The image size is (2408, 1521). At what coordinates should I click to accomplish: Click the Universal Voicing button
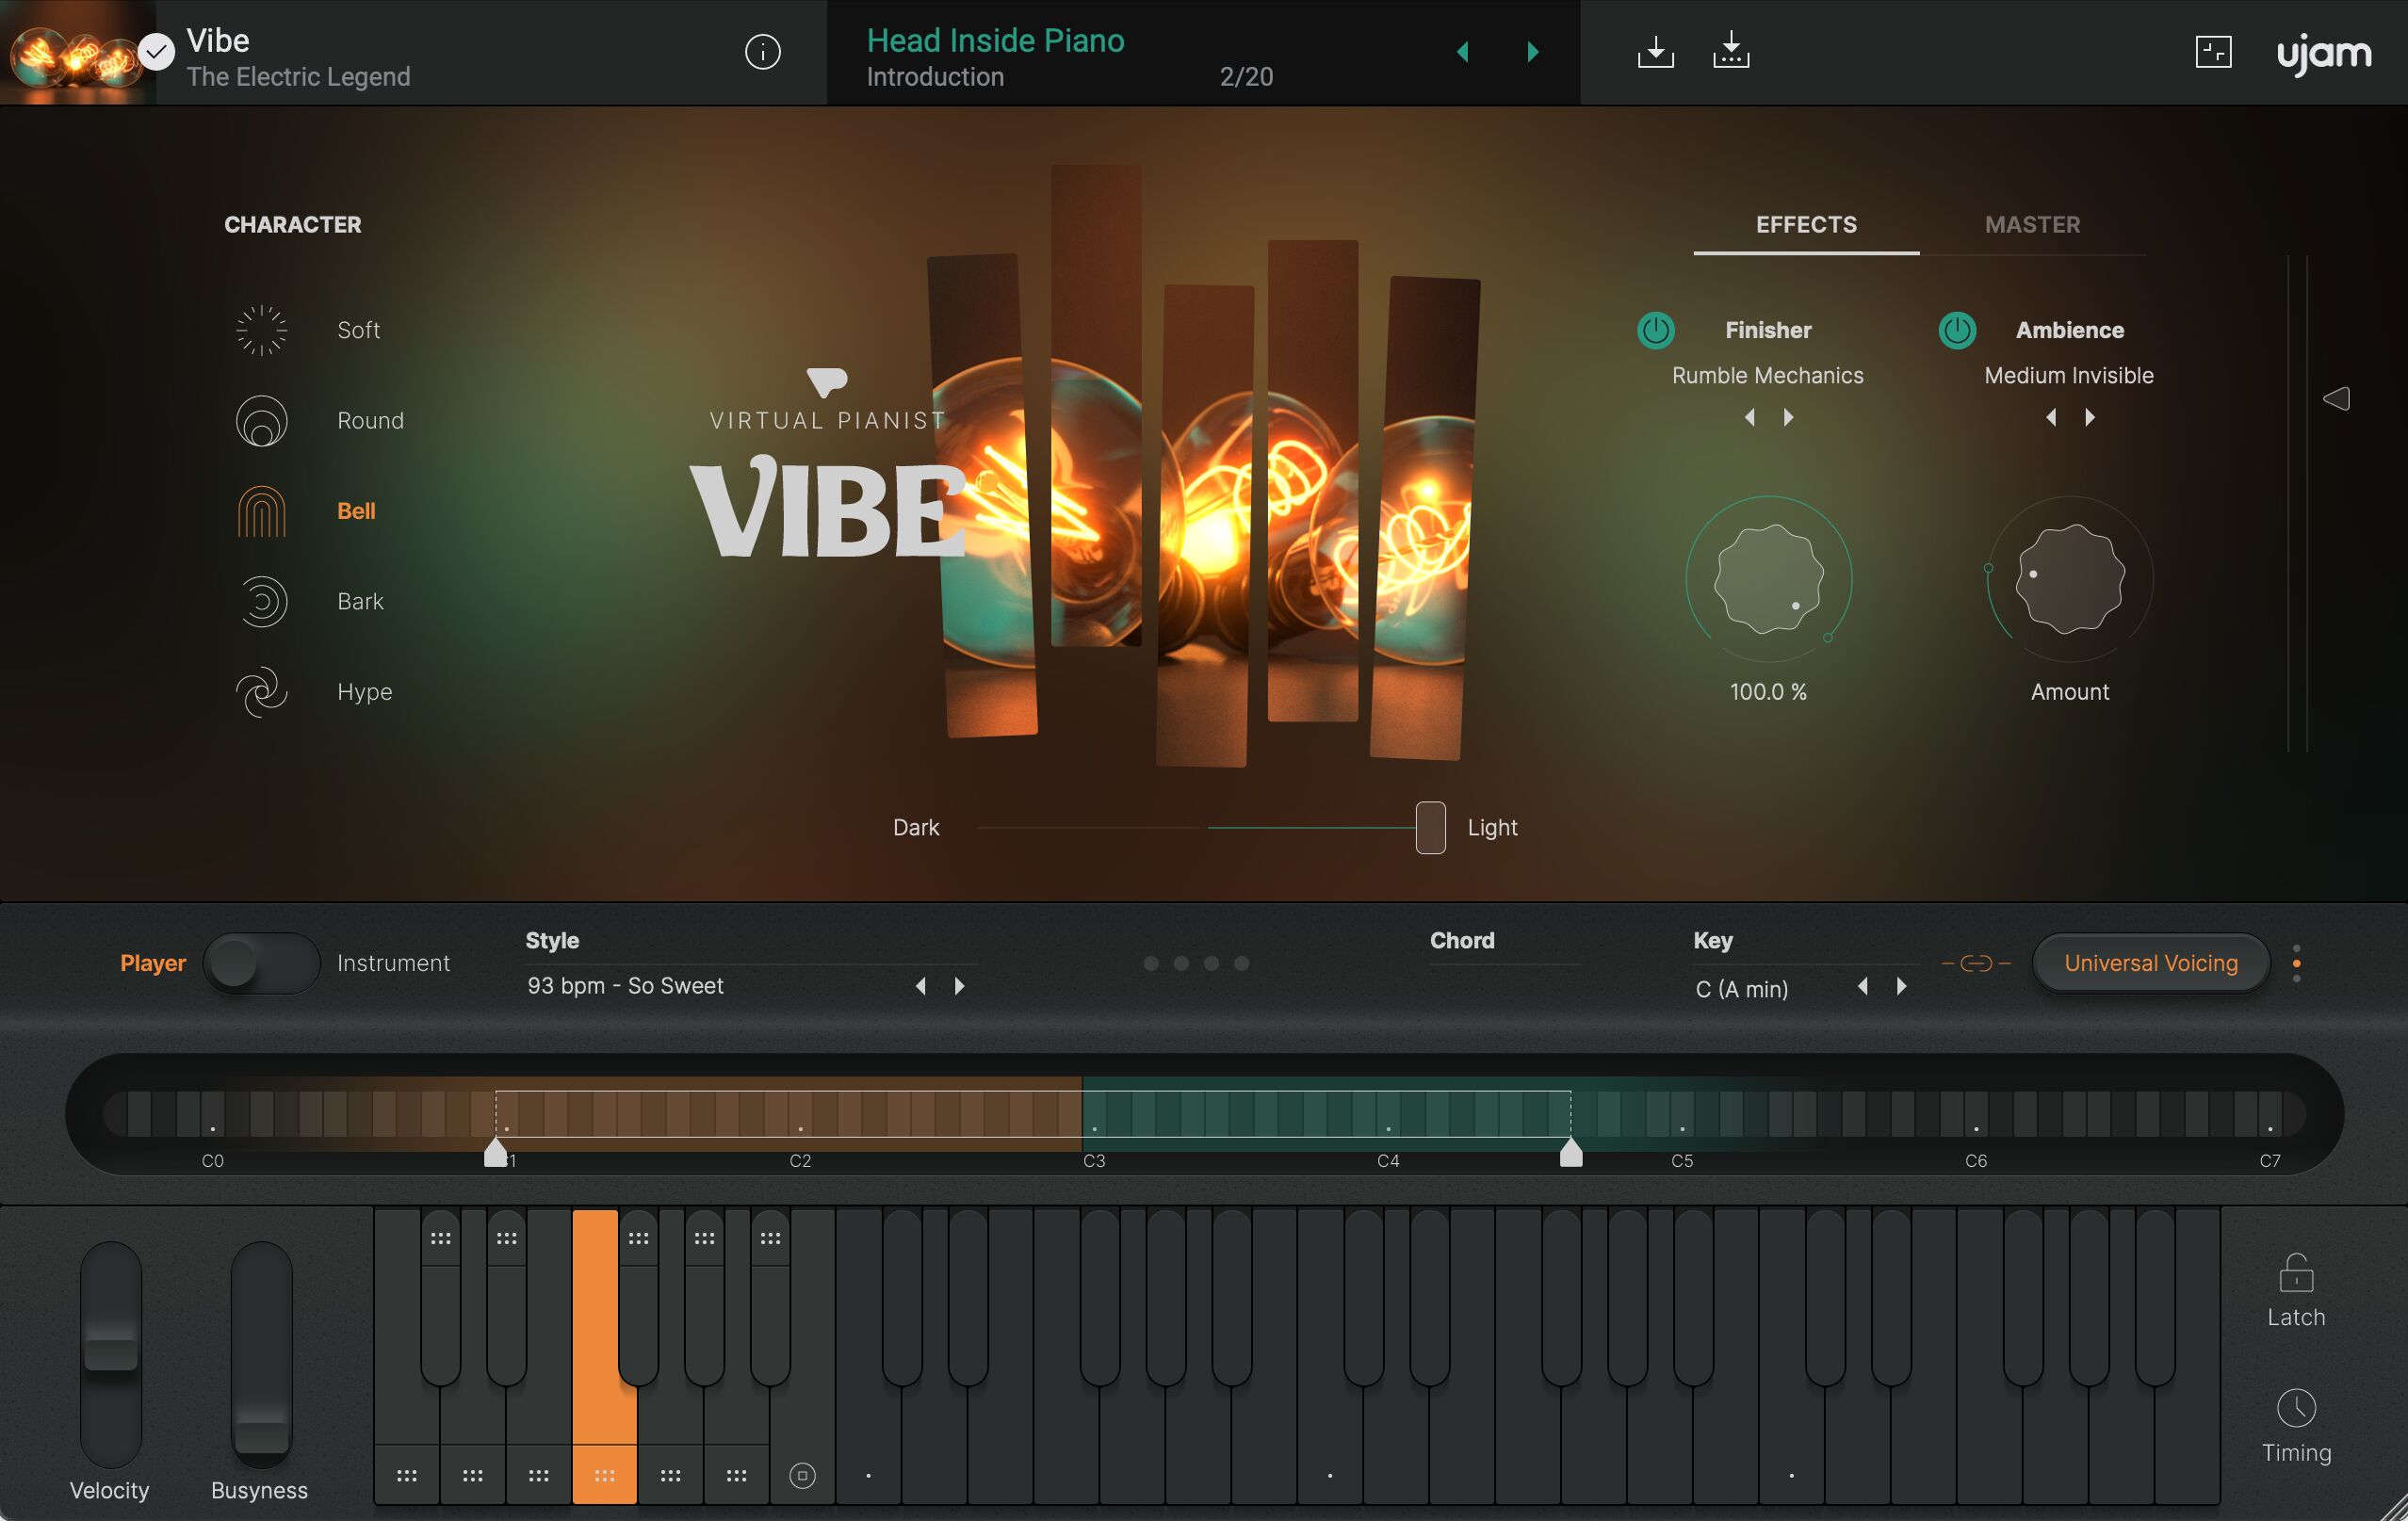click(x=2151, y=962)
